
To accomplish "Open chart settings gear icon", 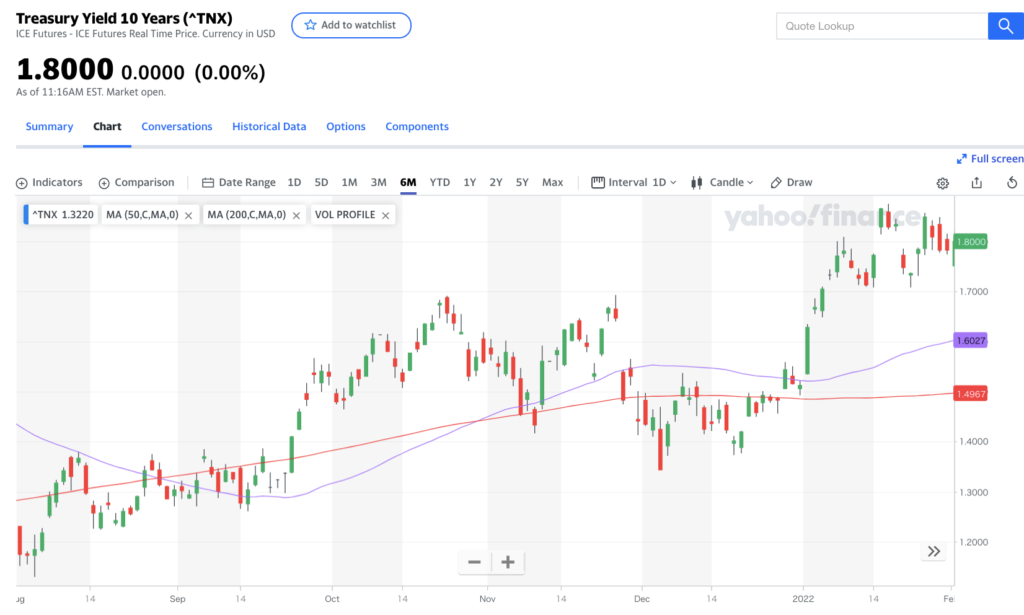I will 942,183.
